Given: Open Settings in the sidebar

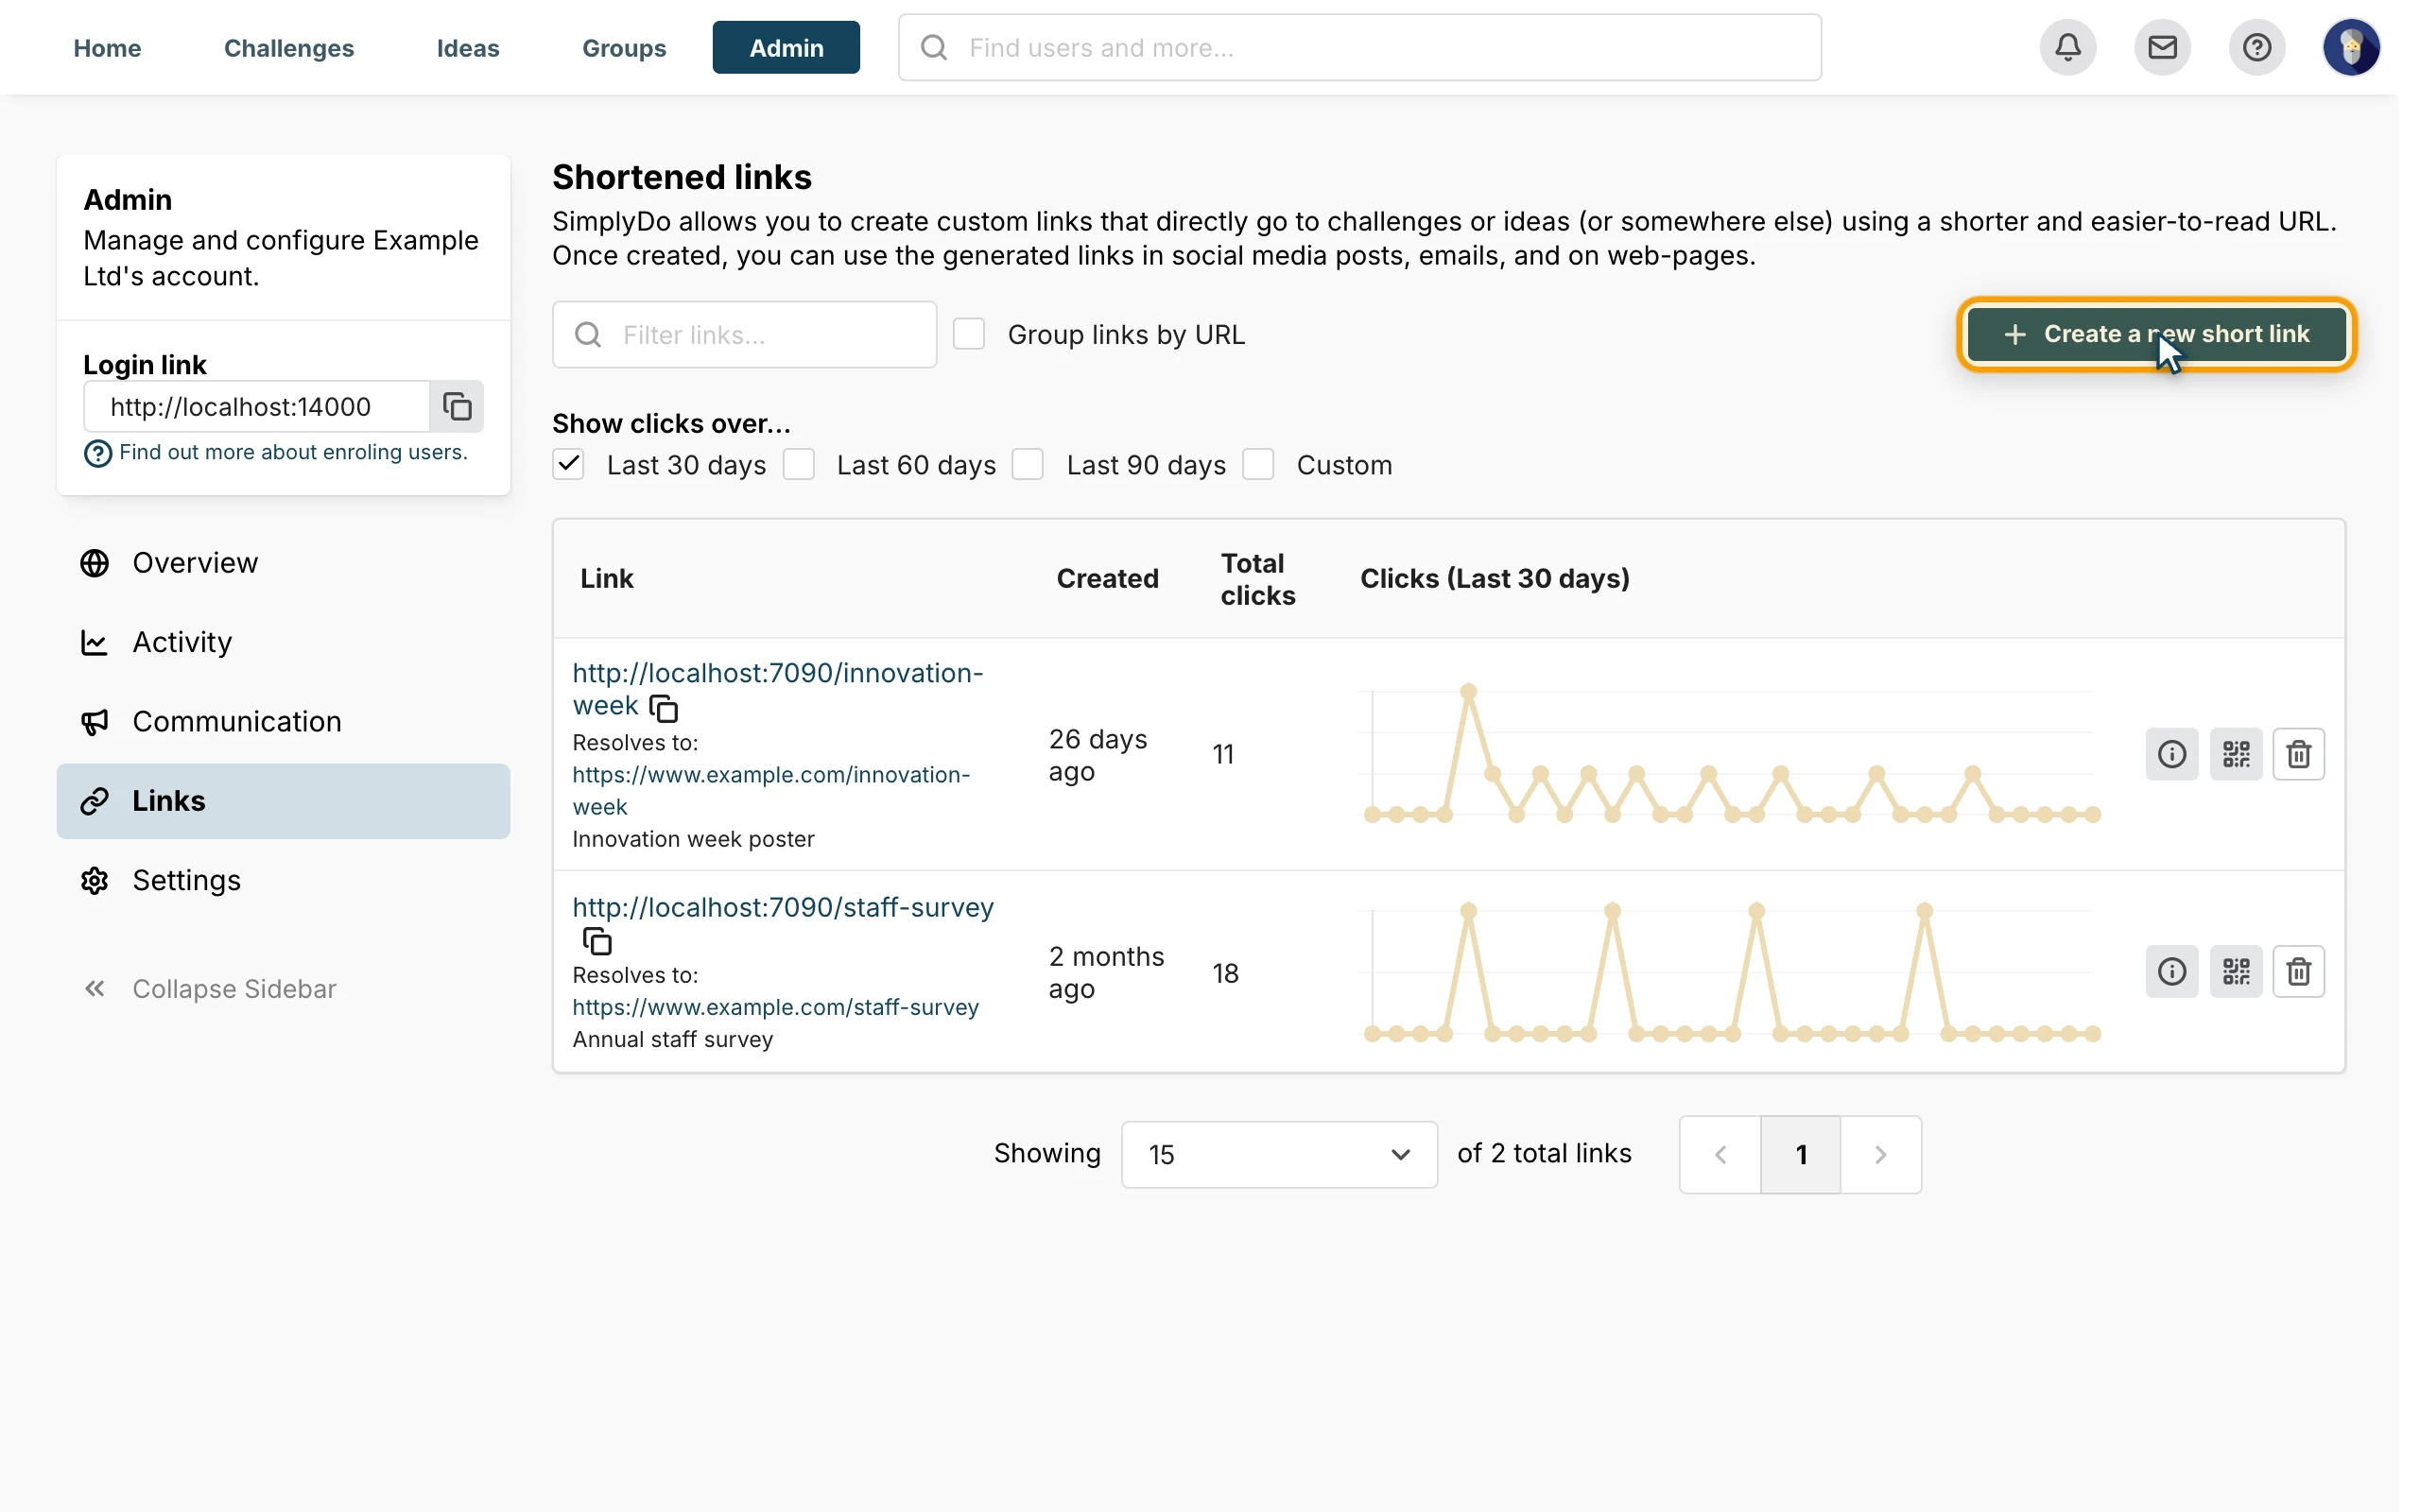Looking at the screenshot, I should tap(283, 880).
